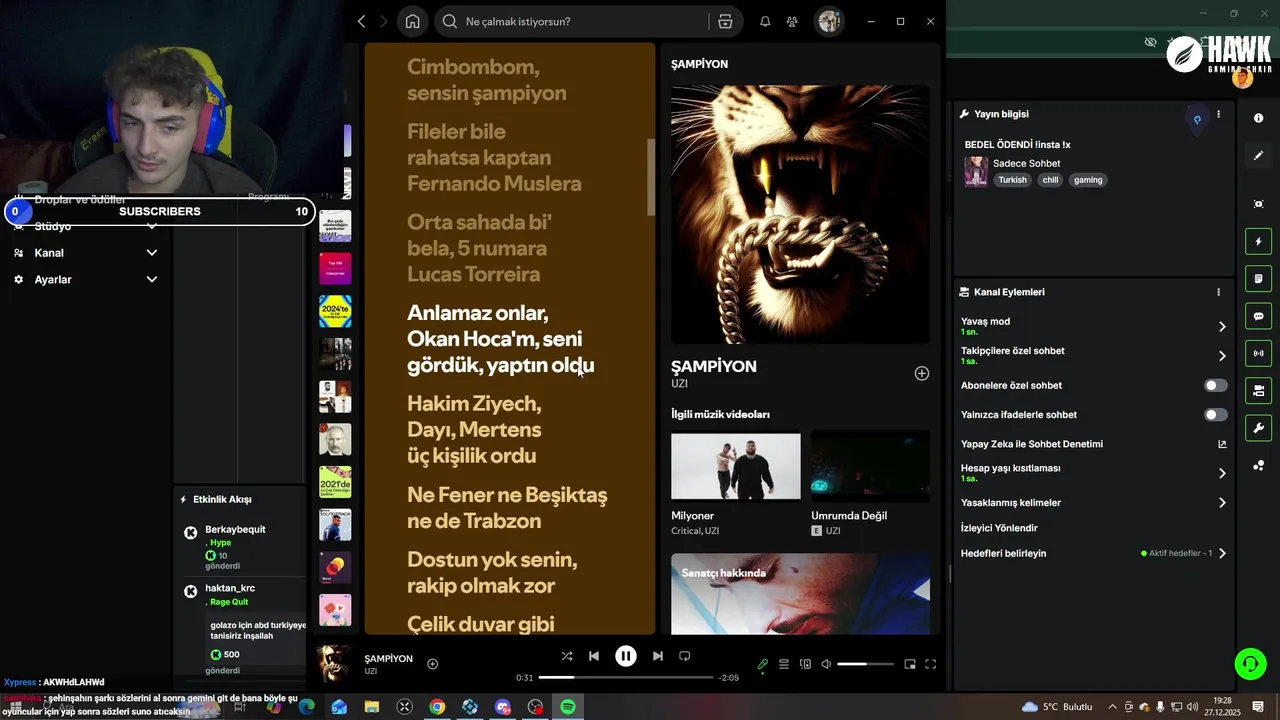Adjust the Spotify volume slider
1280x720 pixels.
click(x=865, y=664)
